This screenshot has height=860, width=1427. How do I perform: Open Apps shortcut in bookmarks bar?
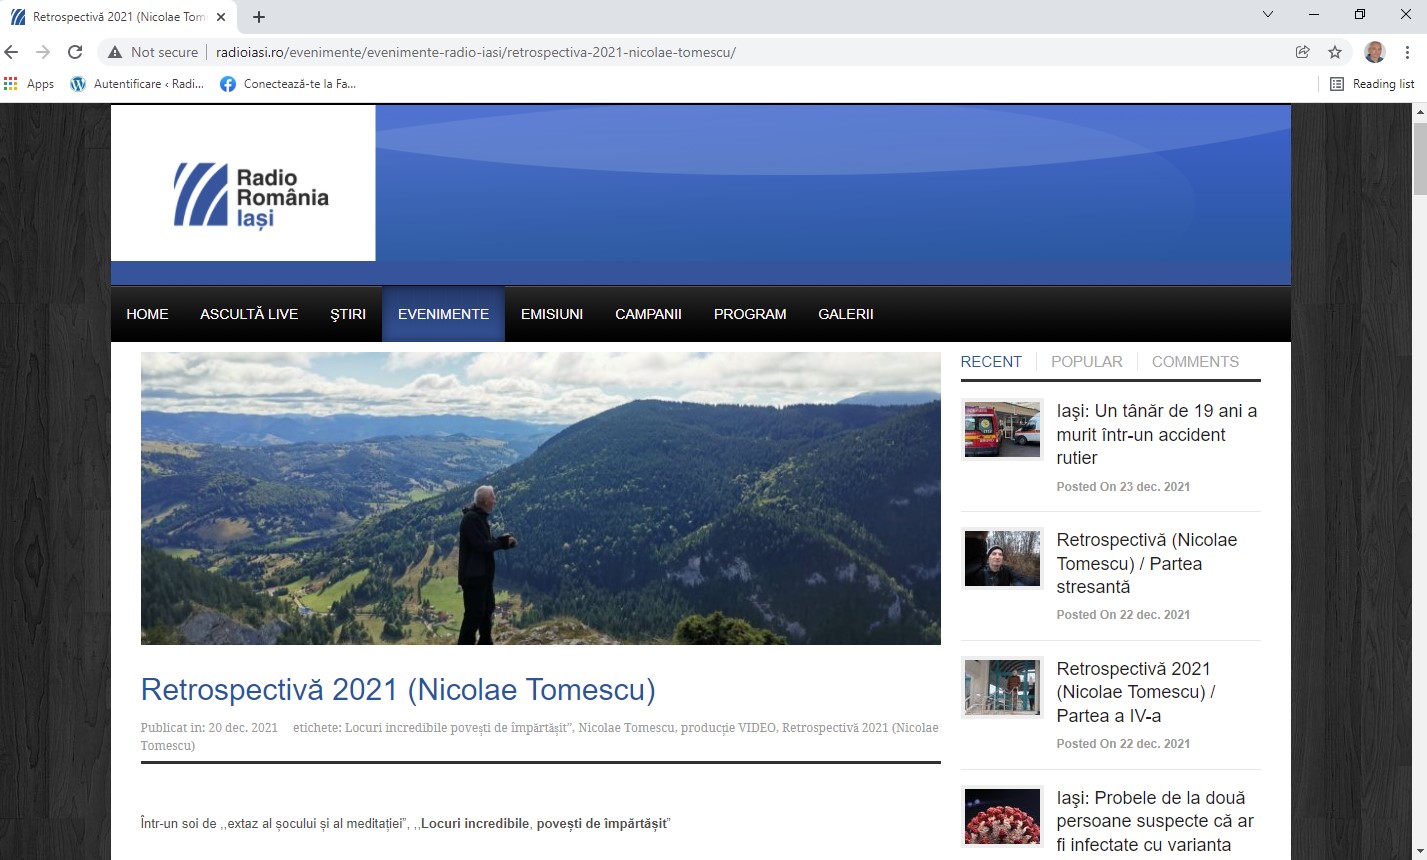pos(29,84)
